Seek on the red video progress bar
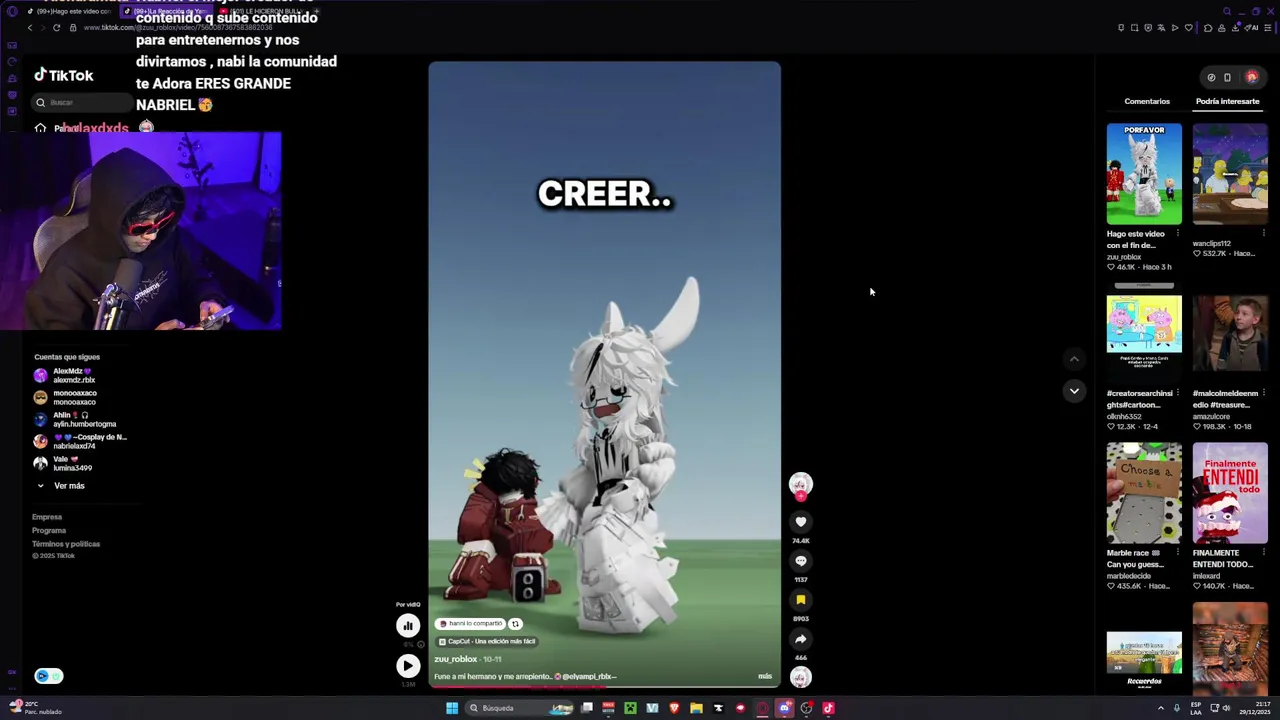 coord(604,686)
